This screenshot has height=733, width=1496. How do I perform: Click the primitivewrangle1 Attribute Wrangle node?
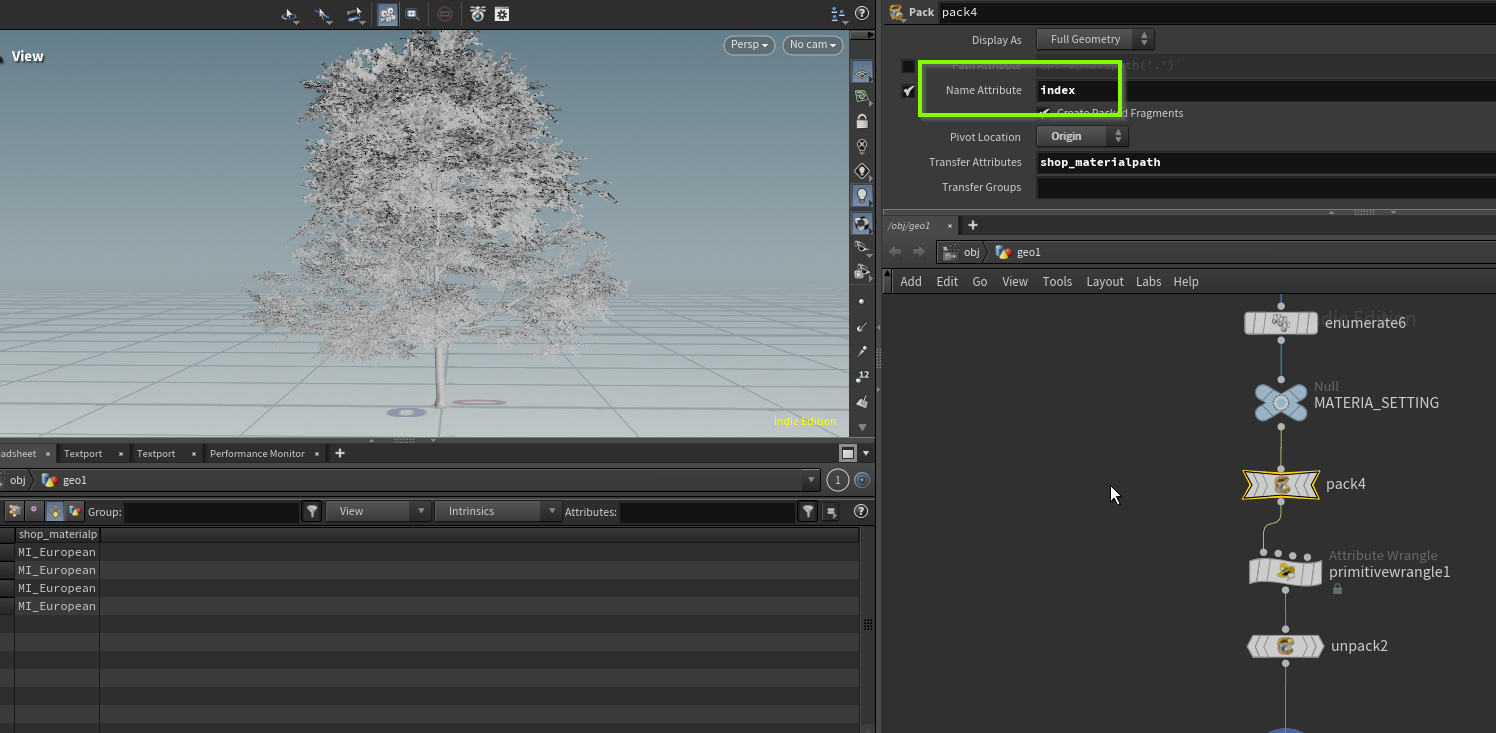(1285, 572)
